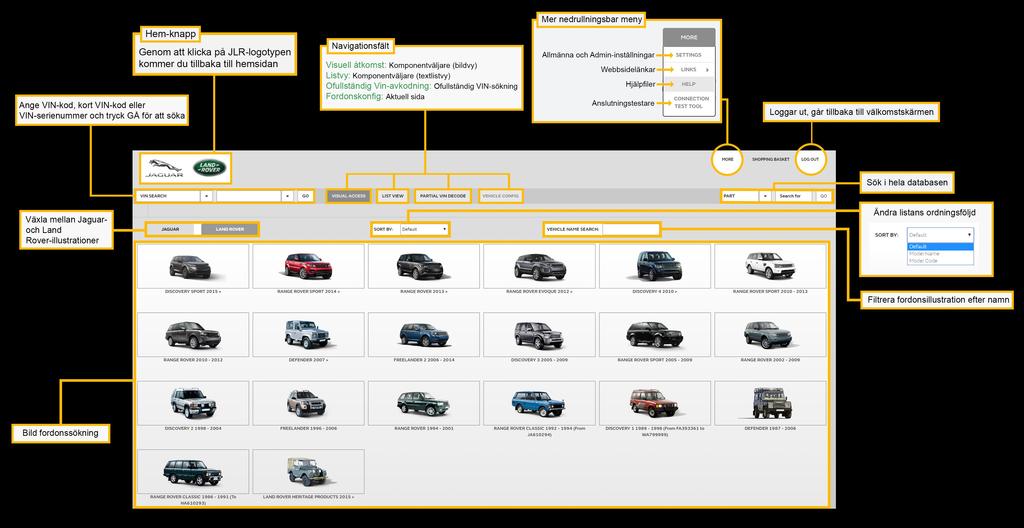Click the Jaguar logo home button

tap(165, 169)
